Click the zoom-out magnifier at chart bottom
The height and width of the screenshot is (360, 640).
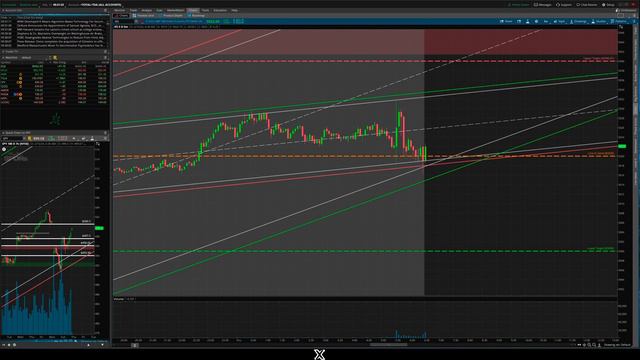point(594,345)
